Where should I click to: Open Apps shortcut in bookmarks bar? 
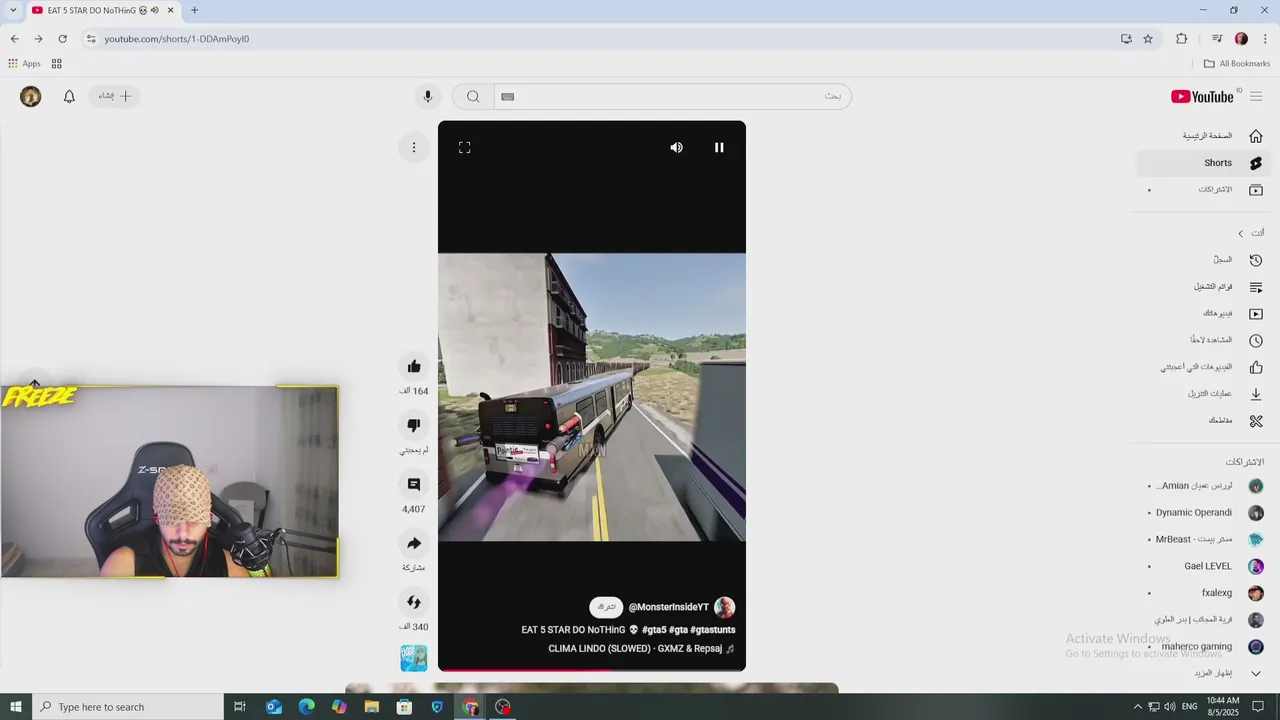tap(24, 64)
